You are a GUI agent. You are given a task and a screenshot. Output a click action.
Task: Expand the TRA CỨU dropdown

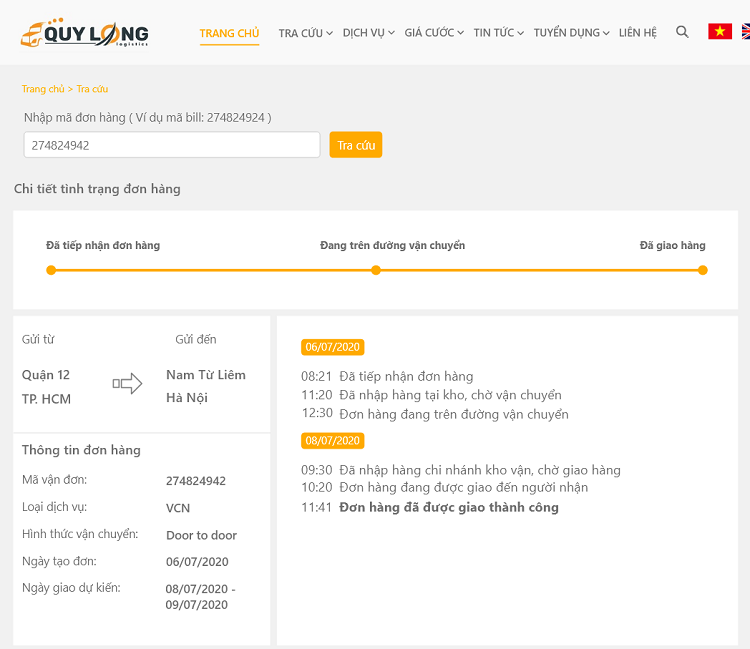pos(305,33)
